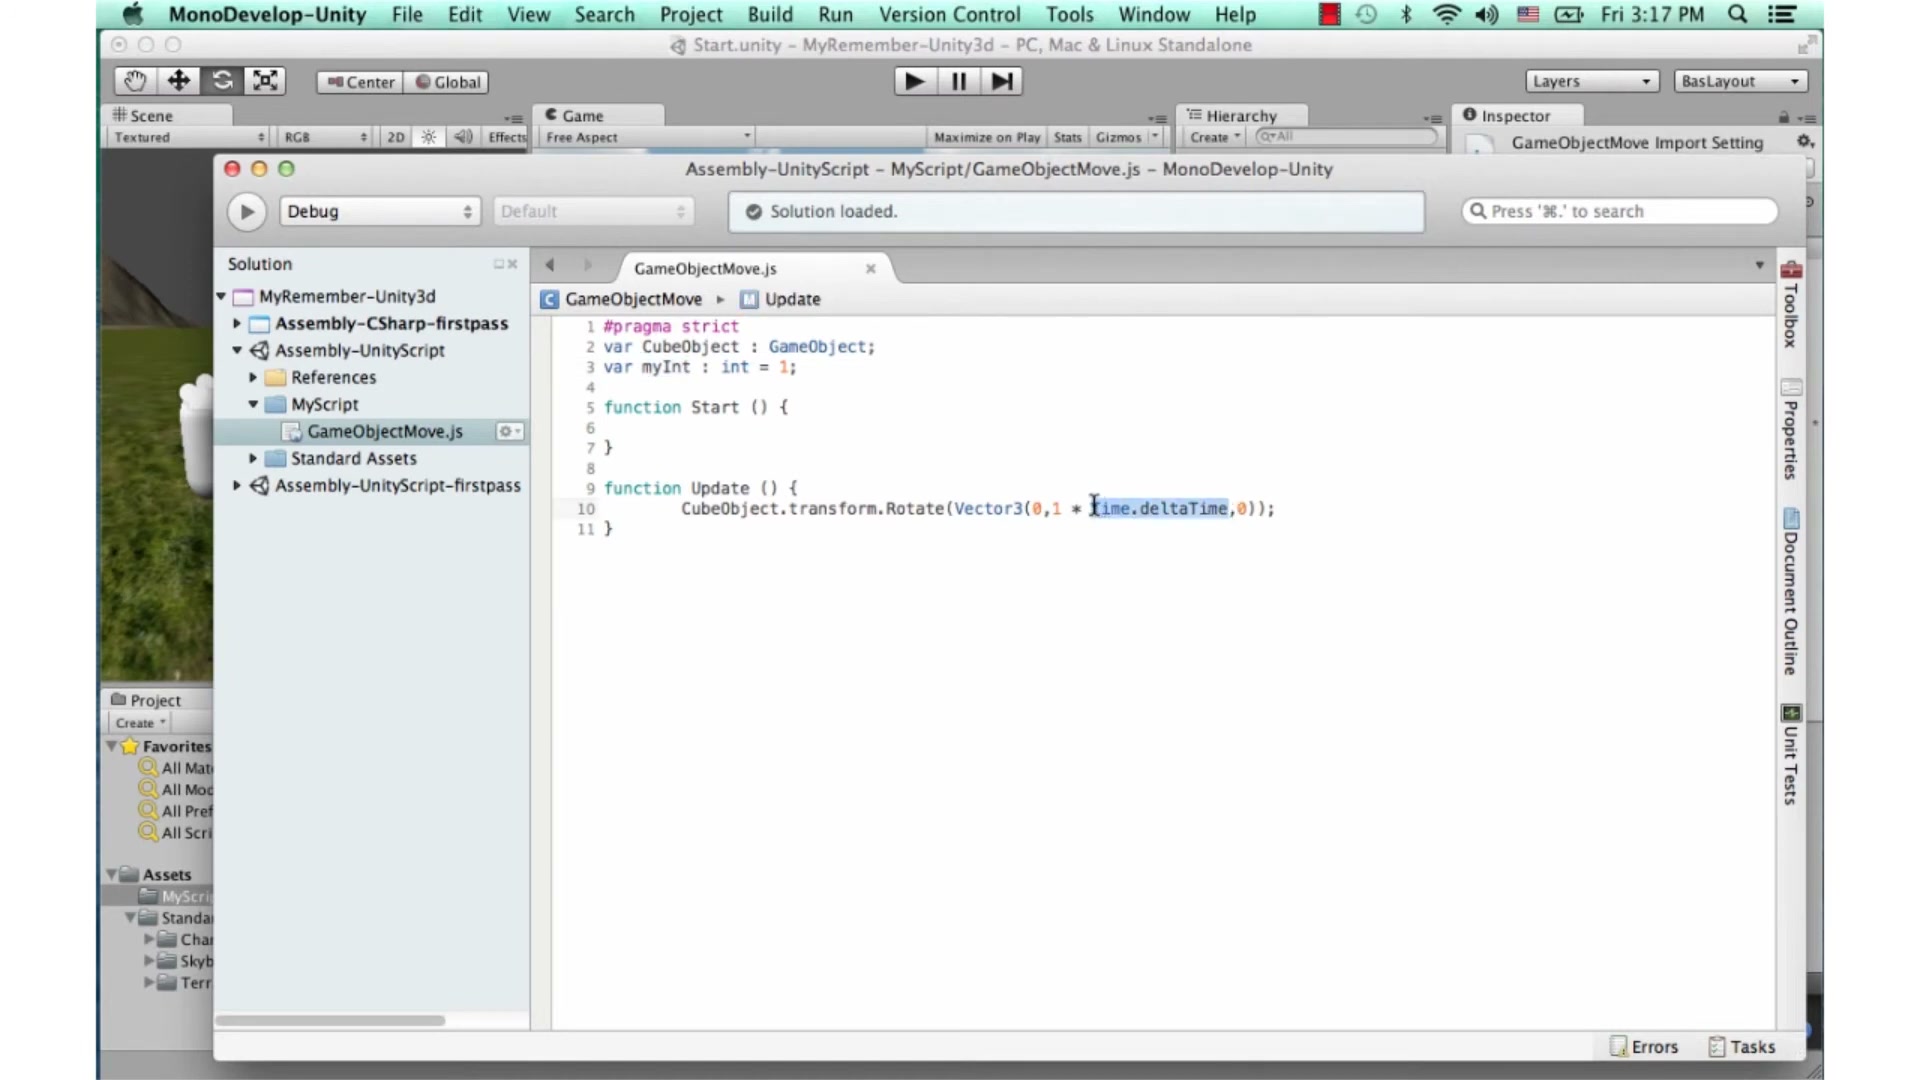
Task: Open the Free Aspect dropdown
Action: pos(647,137)
